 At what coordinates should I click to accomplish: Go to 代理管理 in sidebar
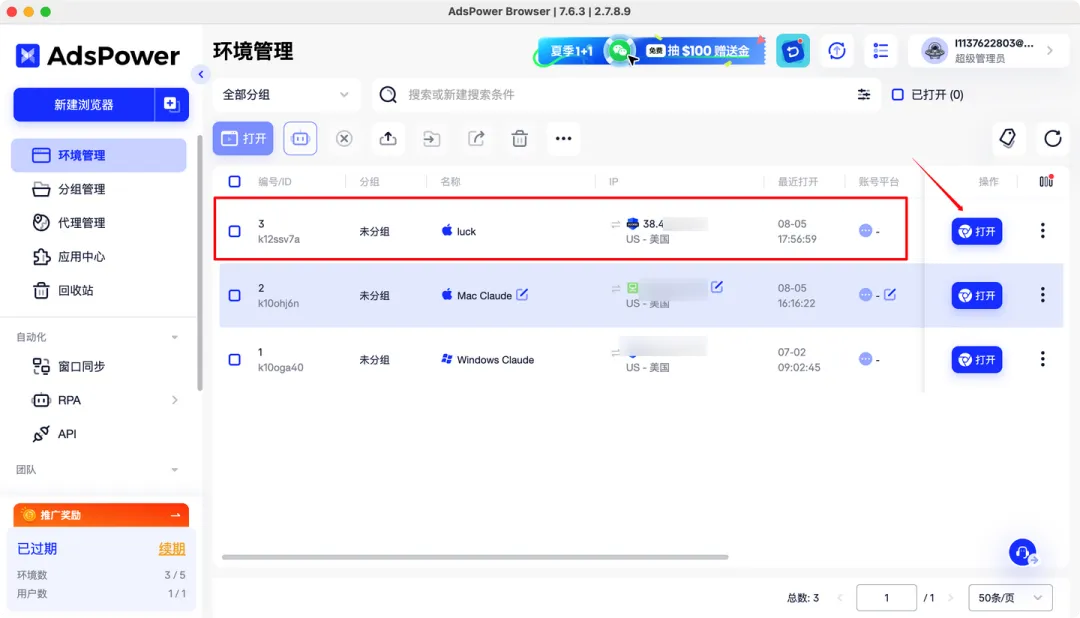(x=81, y=223)
